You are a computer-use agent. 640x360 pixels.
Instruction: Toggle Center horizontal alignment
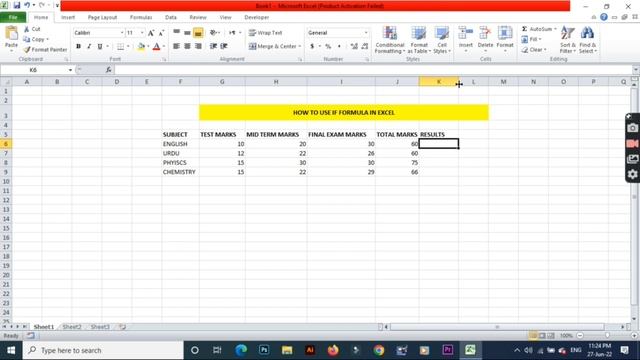(187, 46)
